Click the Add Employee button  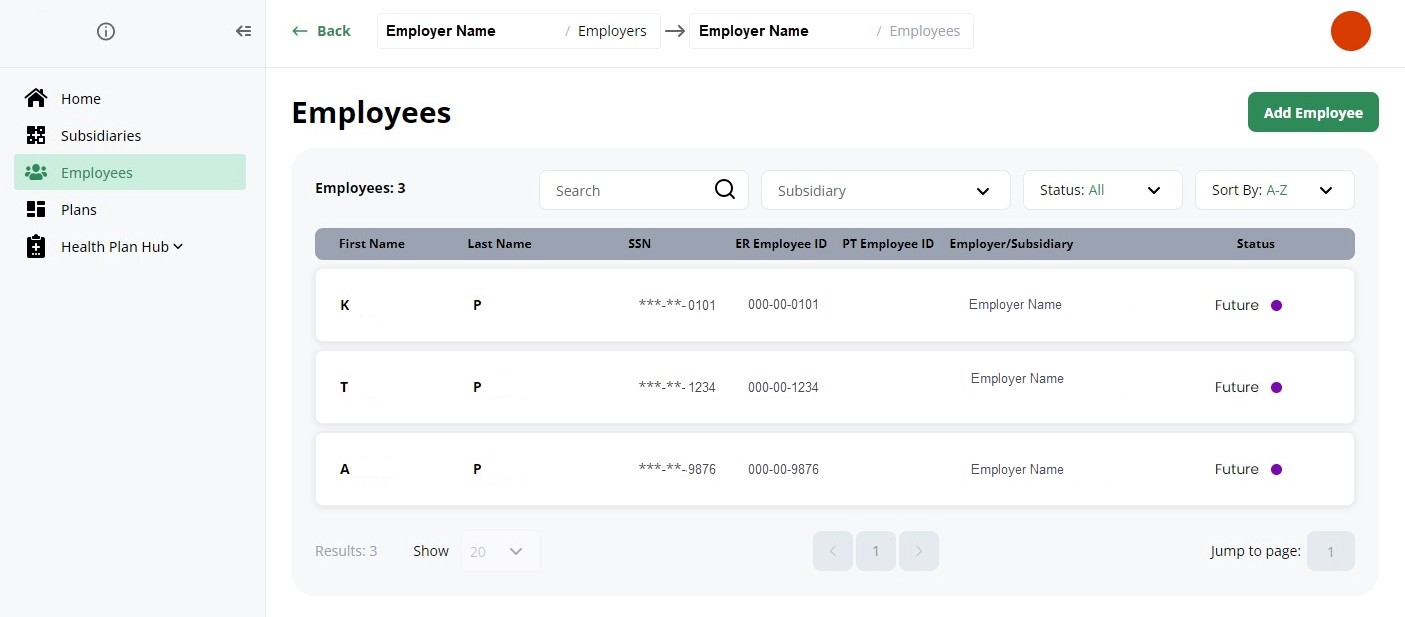click(1313, 112)
